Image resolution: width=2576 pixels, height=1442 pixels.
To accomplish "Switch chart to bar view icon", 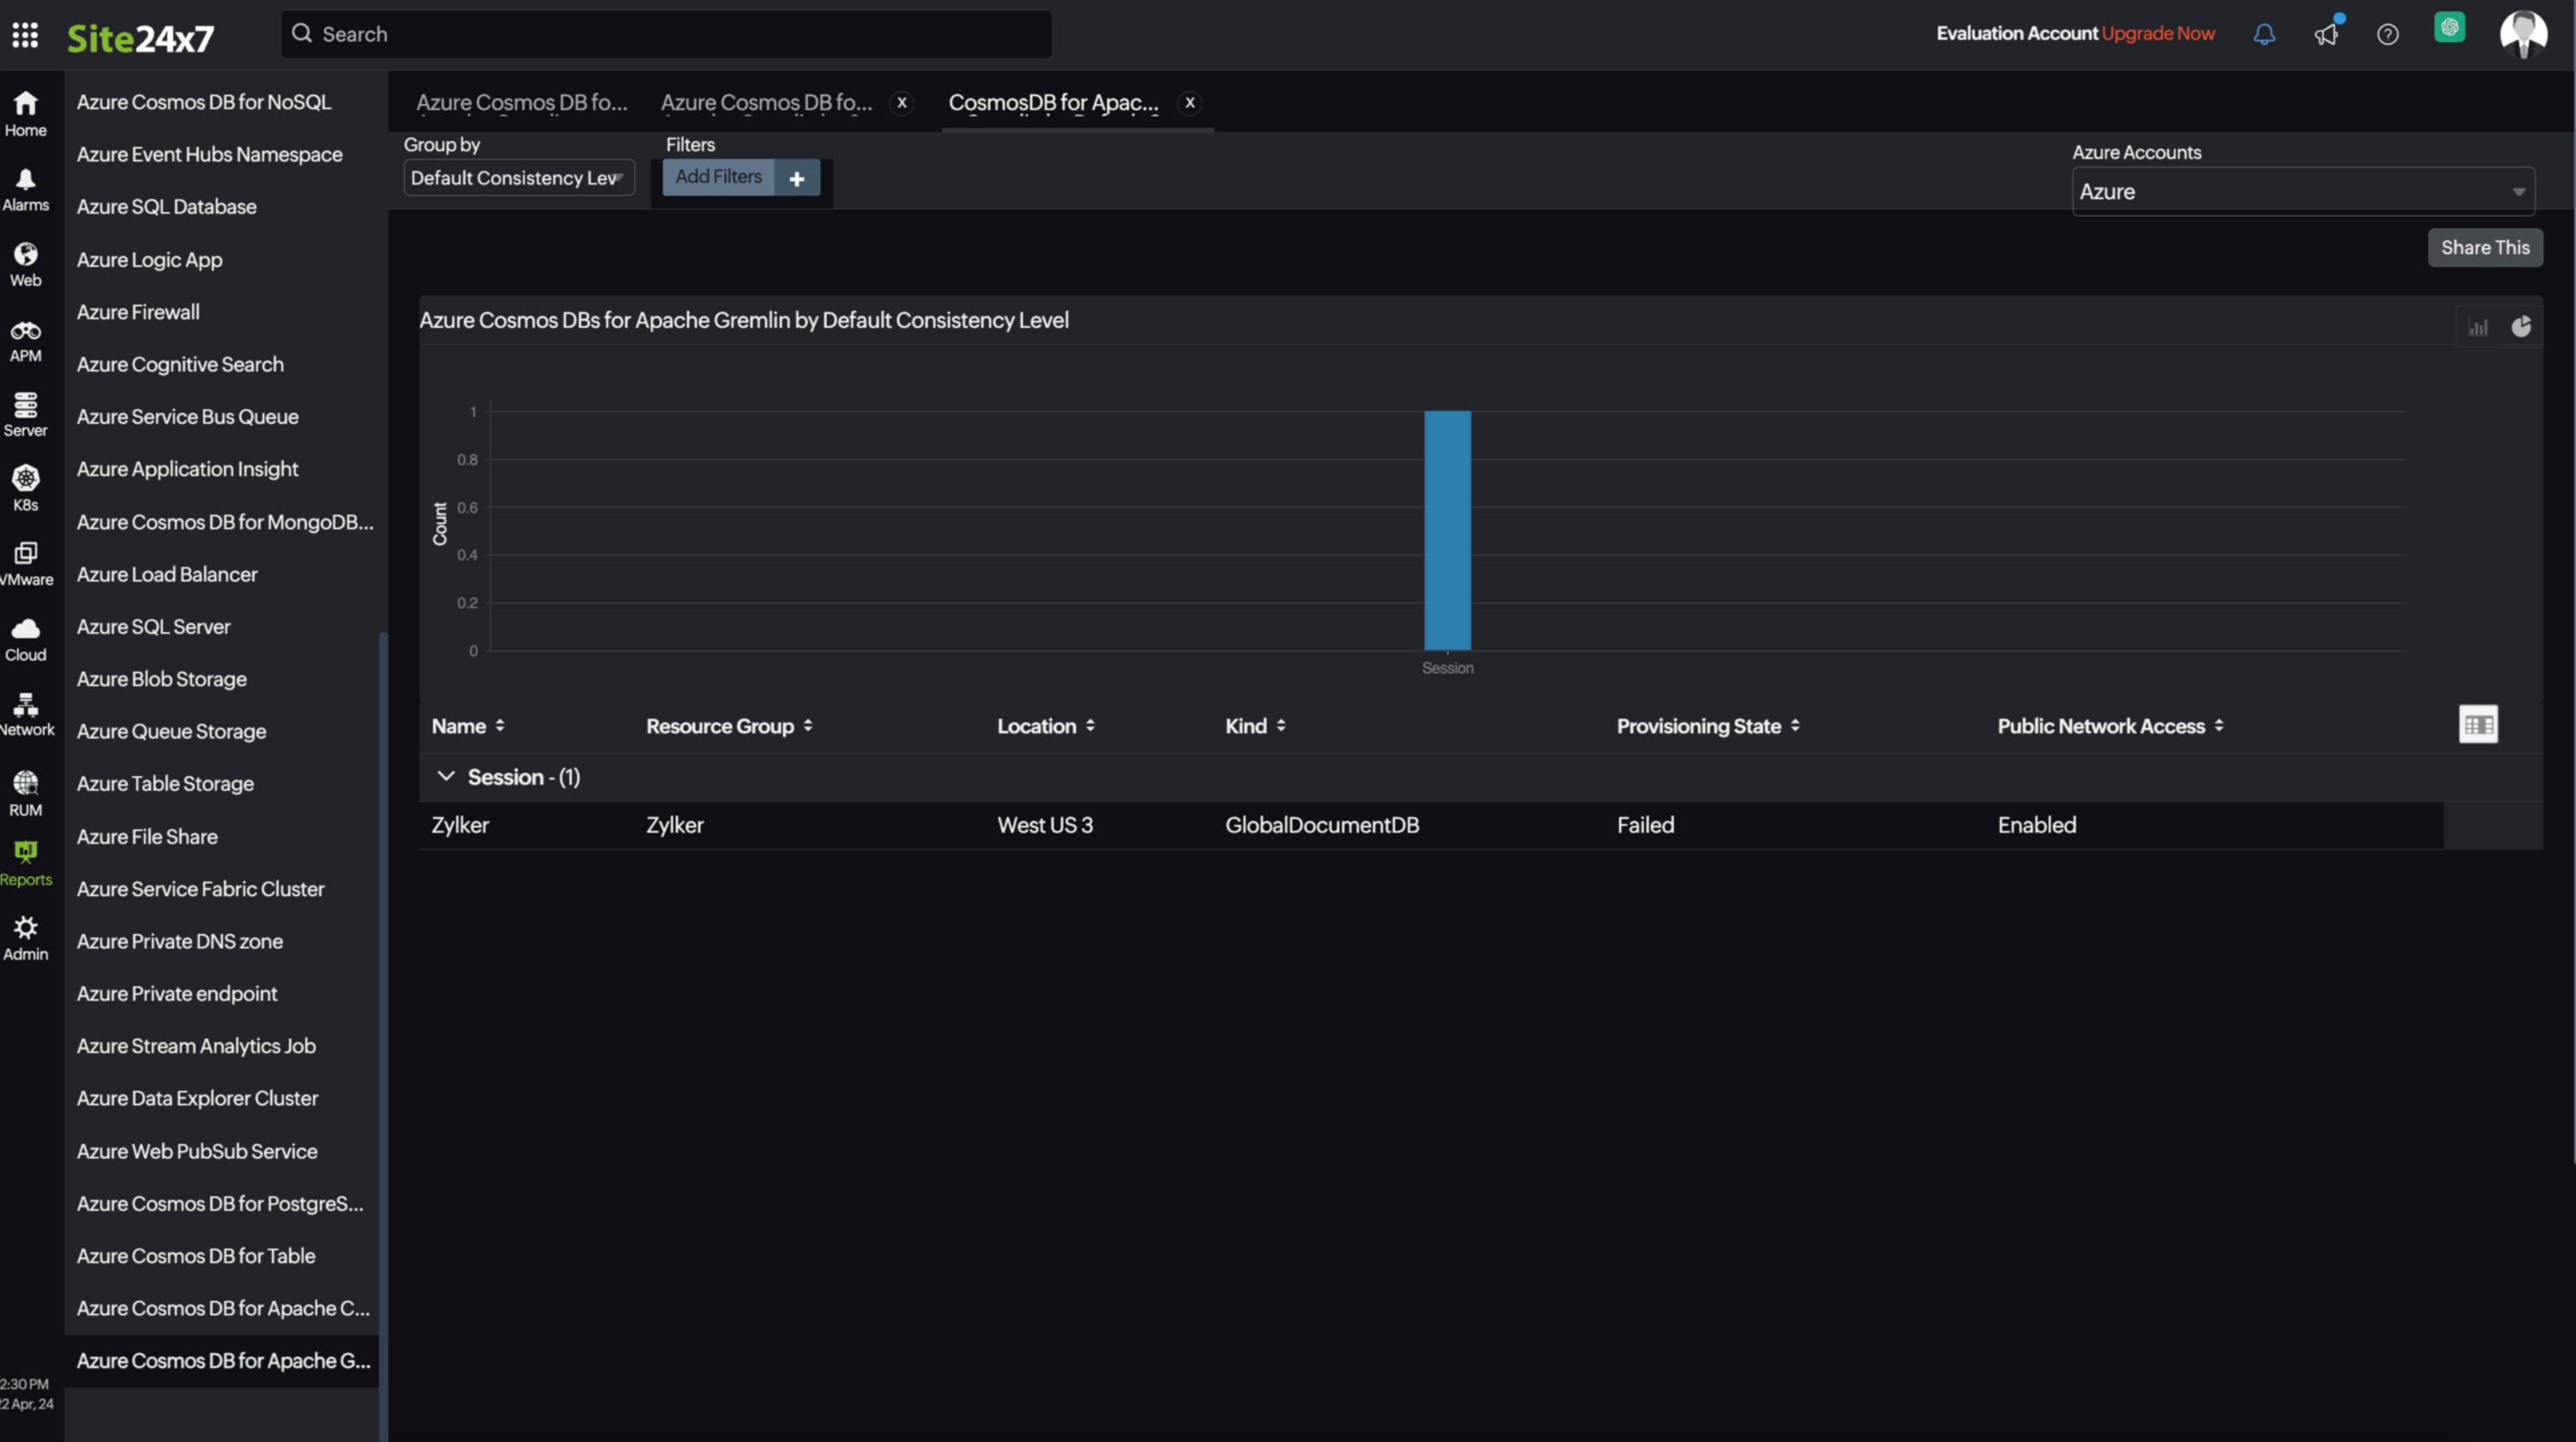I will (2478, 327).
